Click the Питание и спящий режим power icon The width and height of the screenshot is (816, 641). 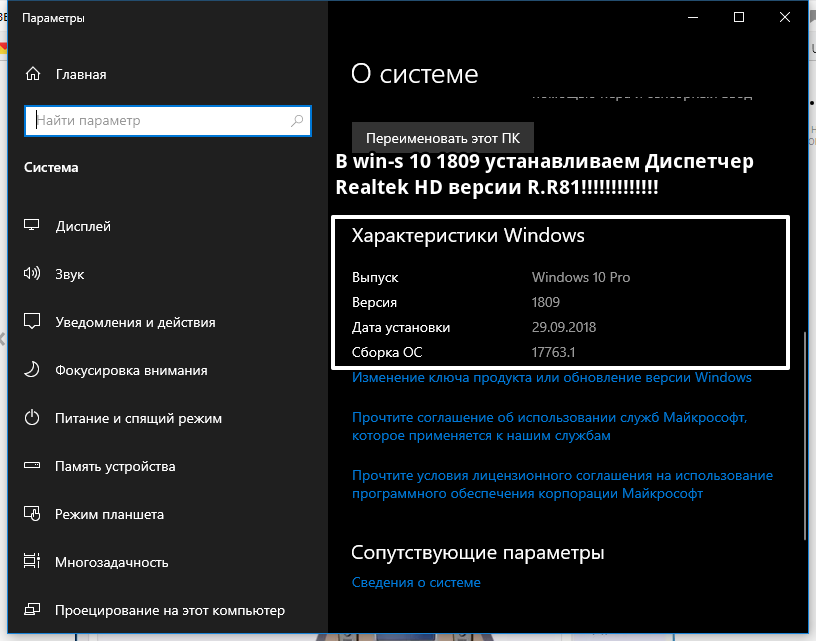[x=32, y=417]
